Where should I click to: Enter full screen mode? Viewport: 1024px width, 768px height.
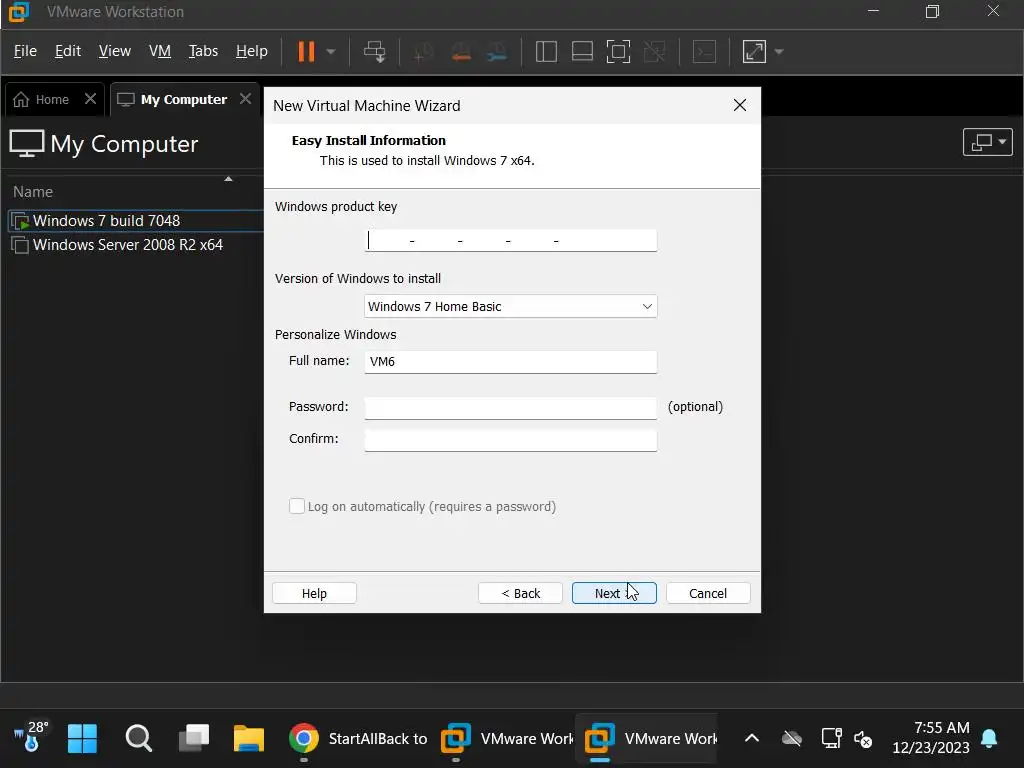pos(618,52)
